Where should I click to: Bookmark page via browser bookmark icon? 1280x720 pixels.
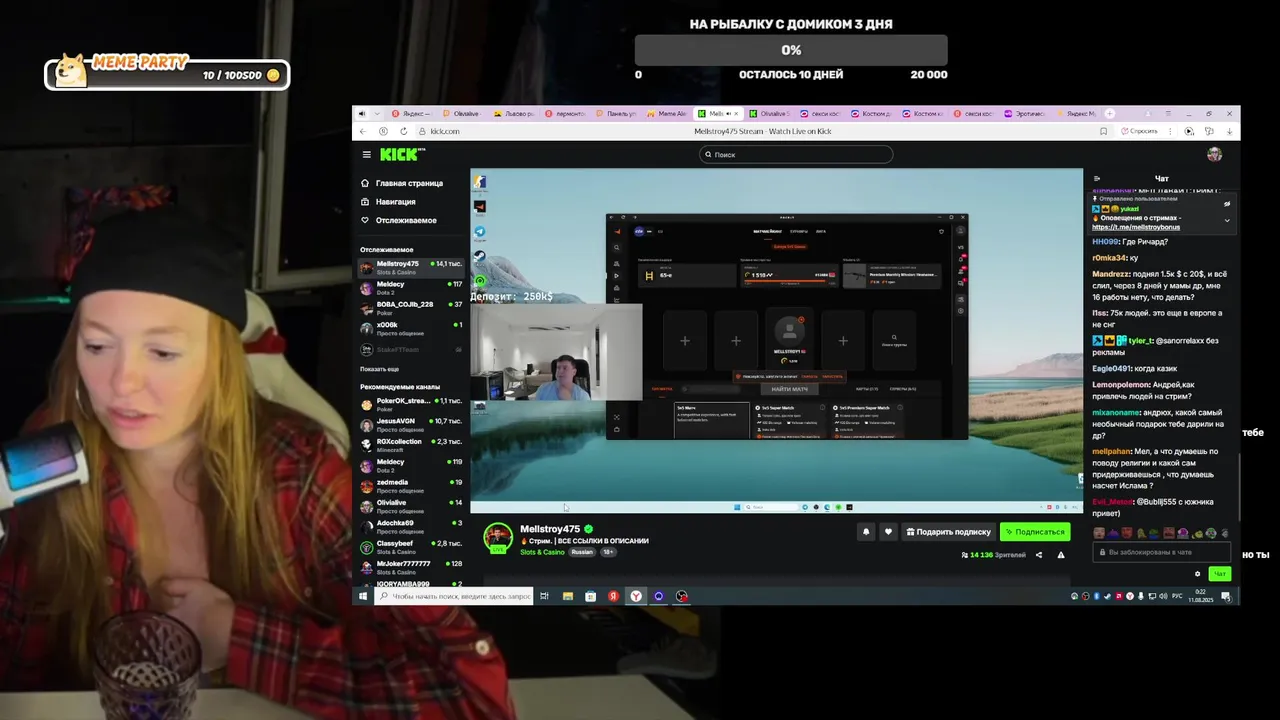pos(1103,131)
